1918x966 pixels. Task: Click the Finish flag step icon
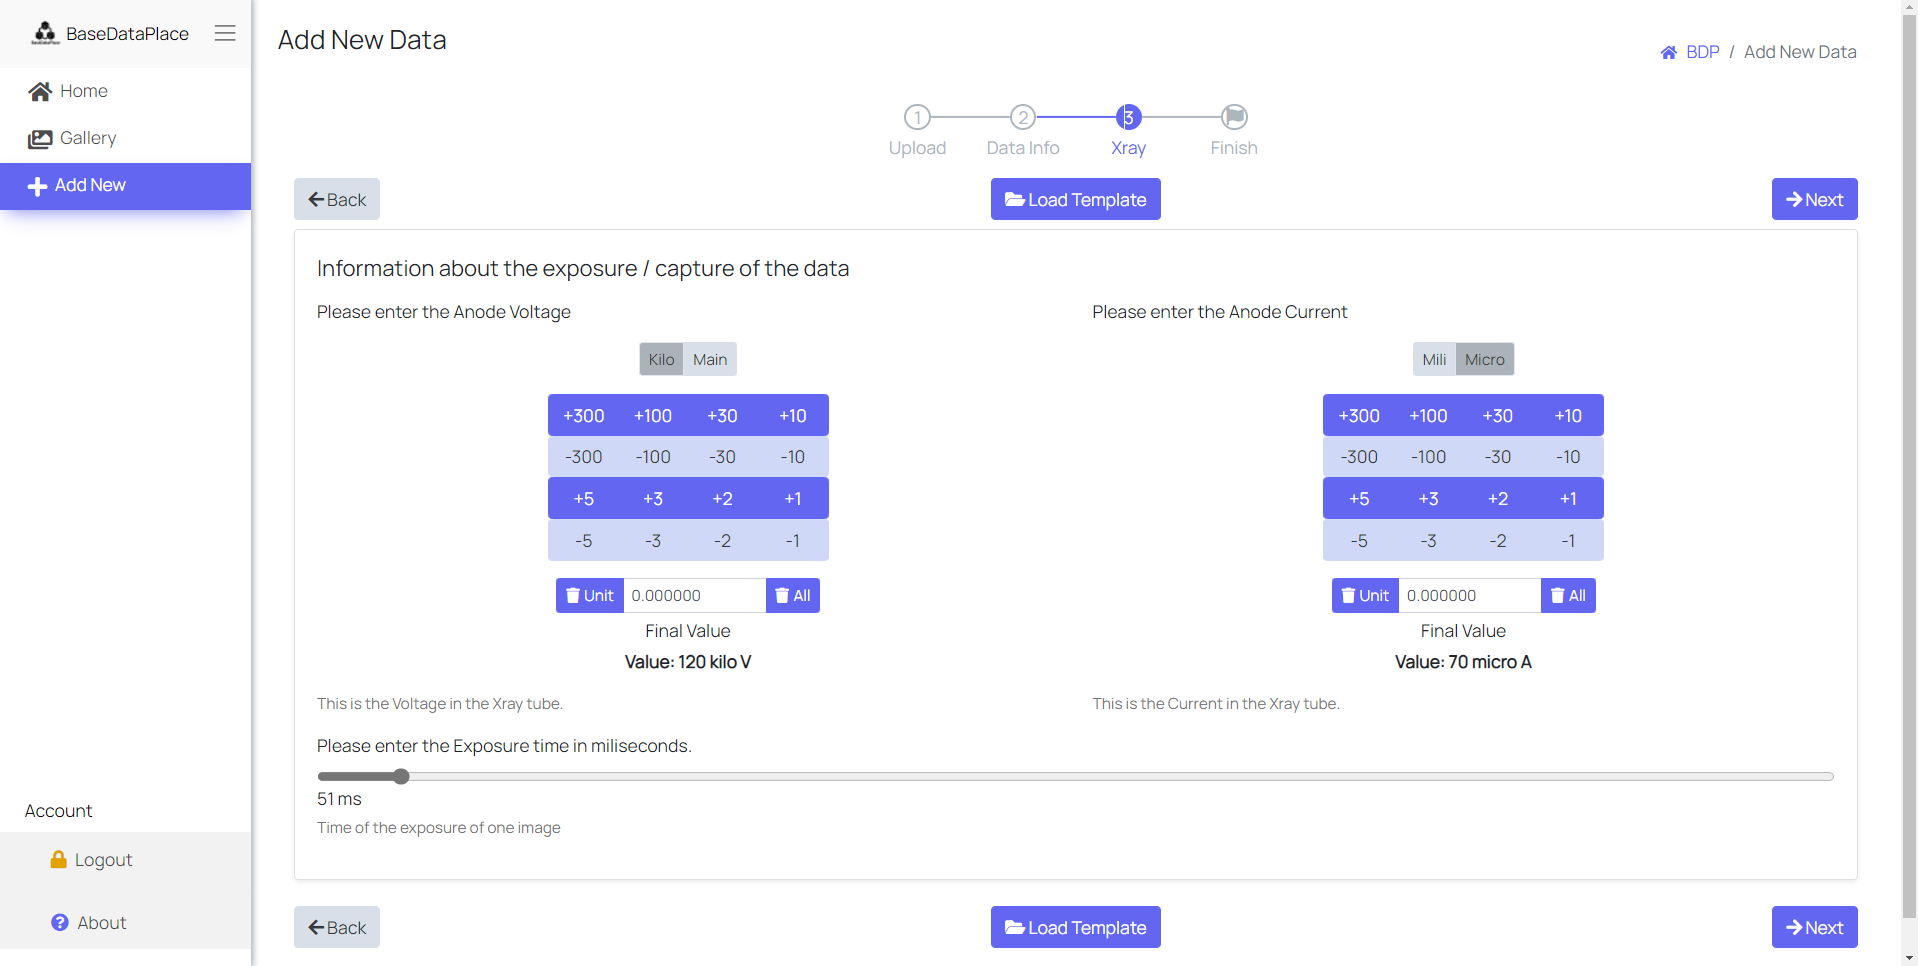pos(1234,117)
